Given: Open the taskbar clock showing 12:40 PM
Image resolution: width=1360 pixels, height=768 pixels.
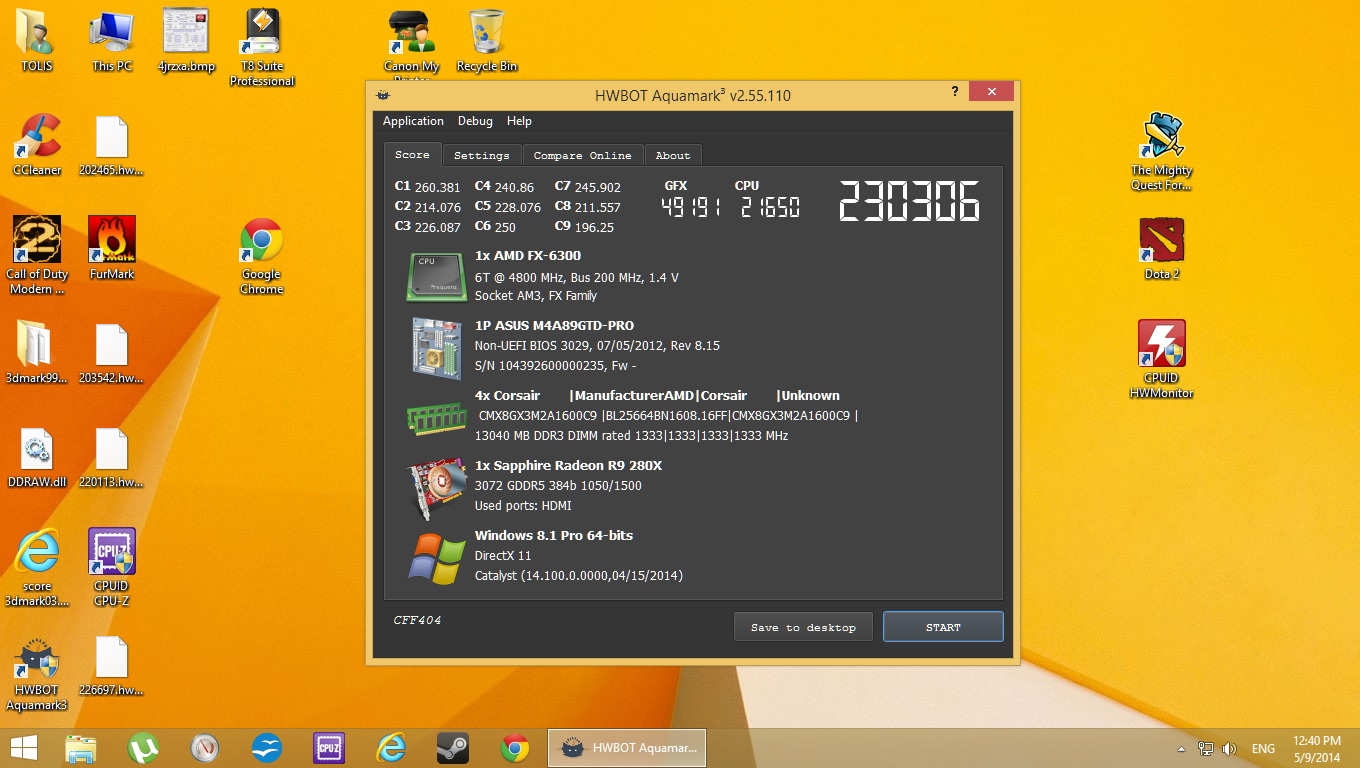Looking at the screenshot, I should pyautogui.click(x=1317, y=748).
